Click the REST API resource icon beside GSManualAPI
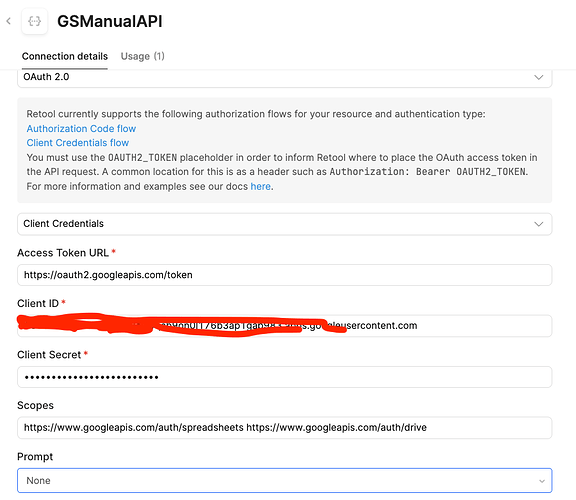 click(35, 21)
